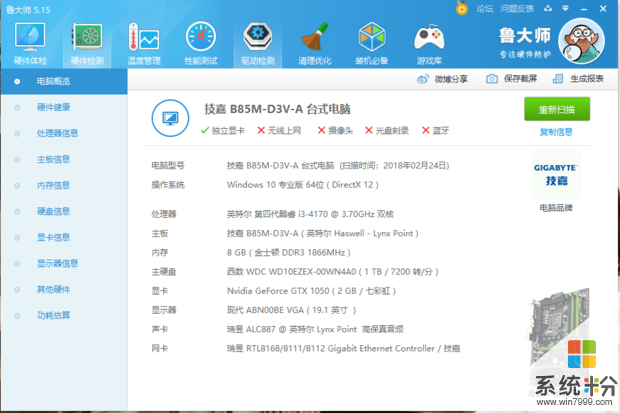Click the 光盘刻录 disc burning status

pos(387,131)
